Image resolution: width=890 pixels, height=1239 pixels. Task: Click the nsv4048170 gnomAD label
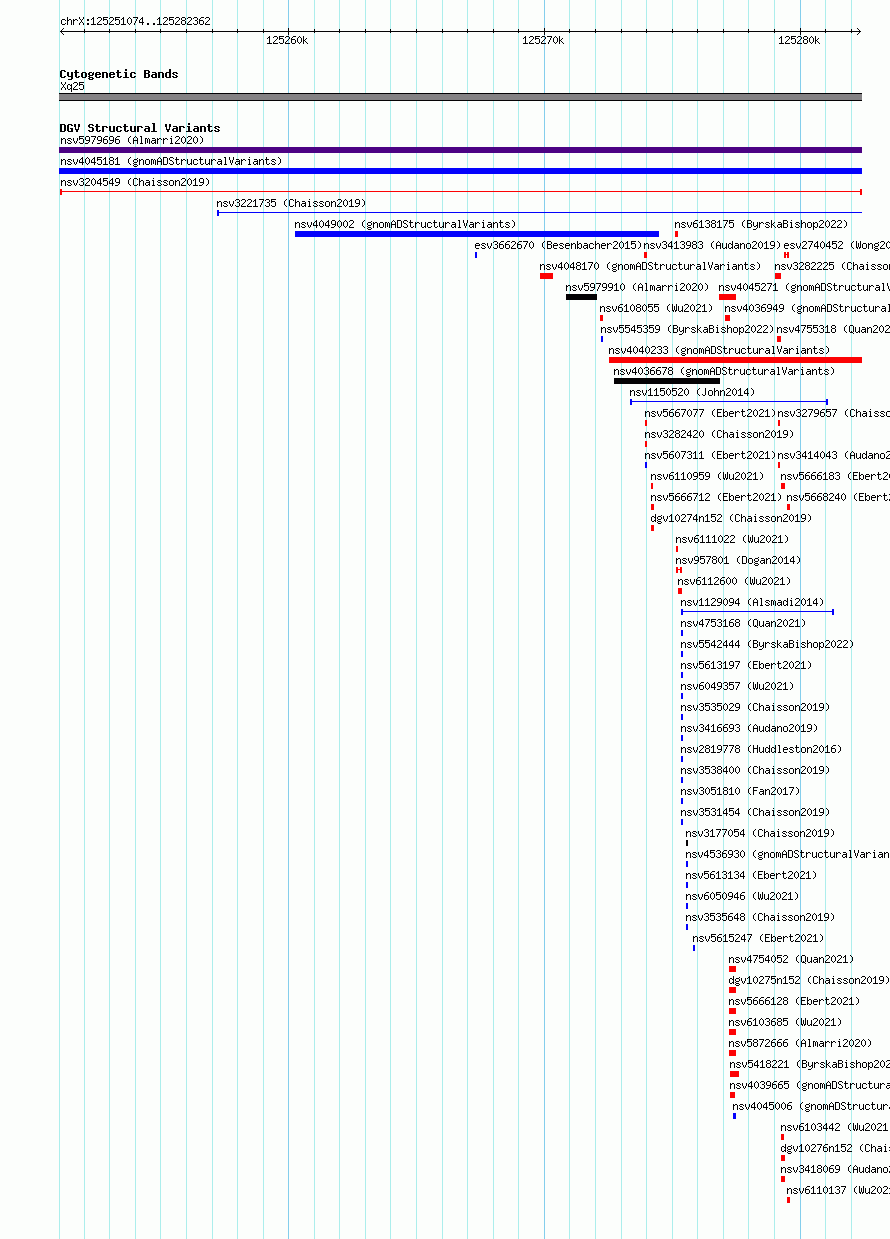(650, 266)
